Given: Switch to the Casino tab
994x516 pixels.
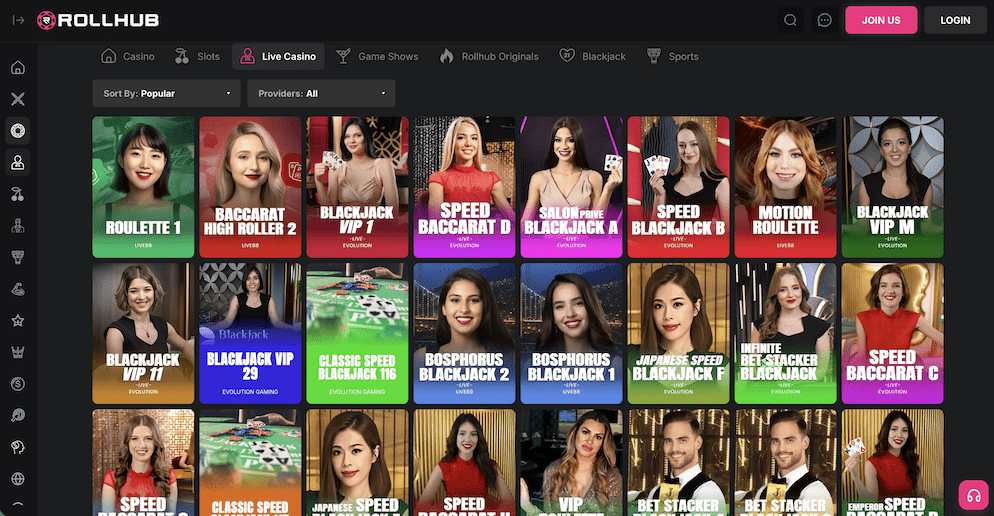Looking at the screenshot, I should [x=127, y=56].
